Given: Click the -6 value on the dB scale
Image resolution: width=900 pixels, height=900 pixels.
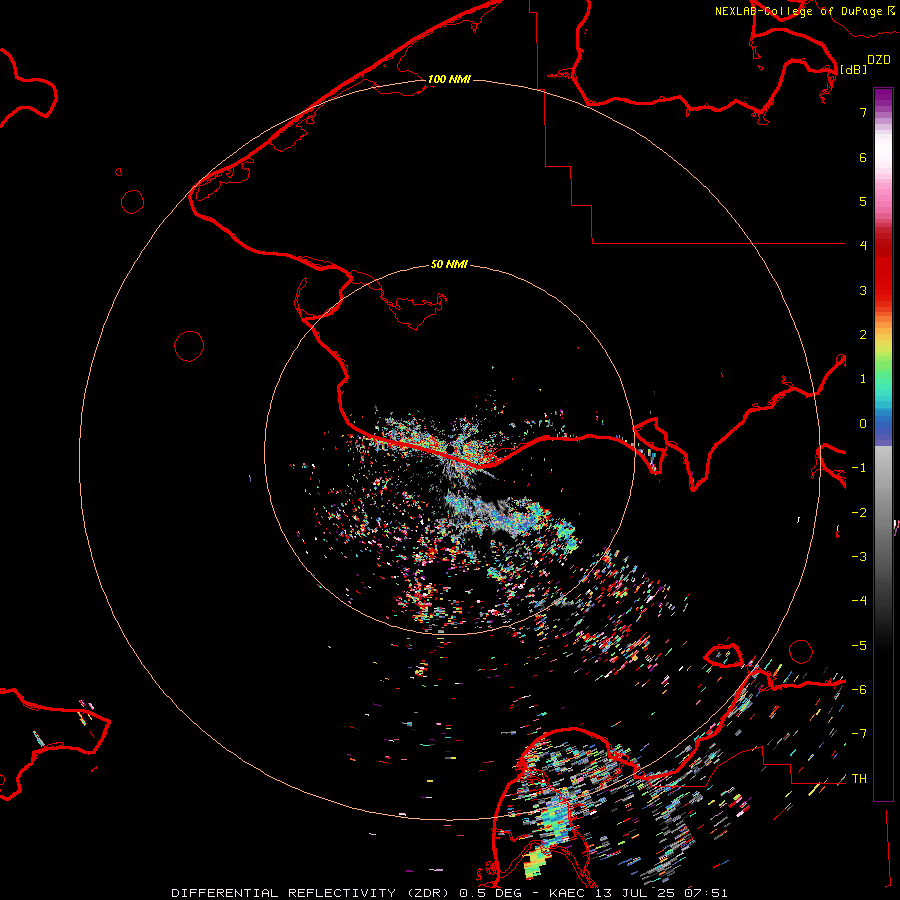Looking at the screenshot, I should click(859, 689).
